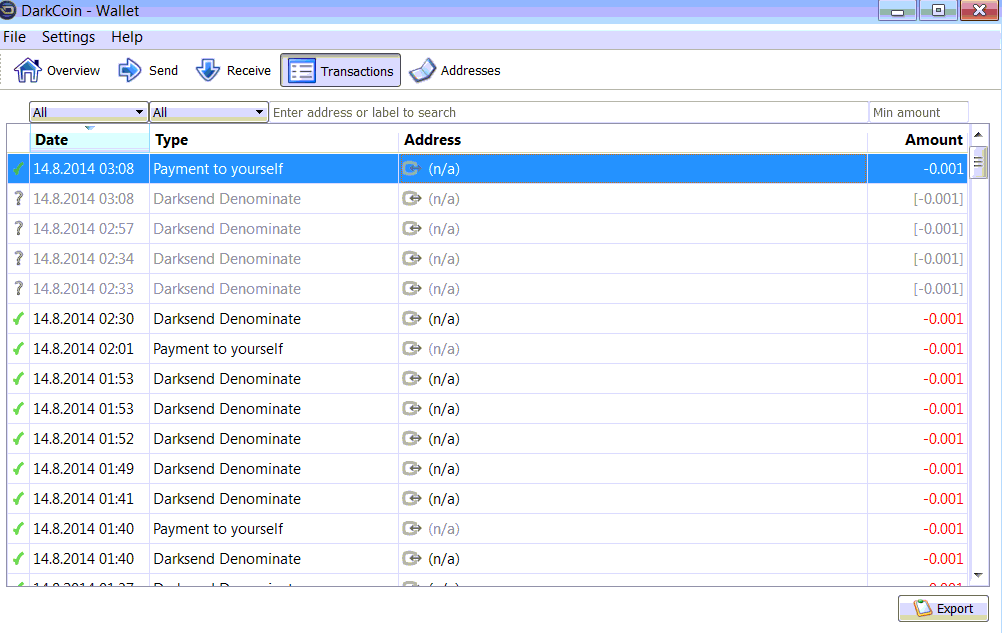Select the -0.001 amount at 01:52
Image resolution: width=1002 pixels, height=633 pixels.
943,439
